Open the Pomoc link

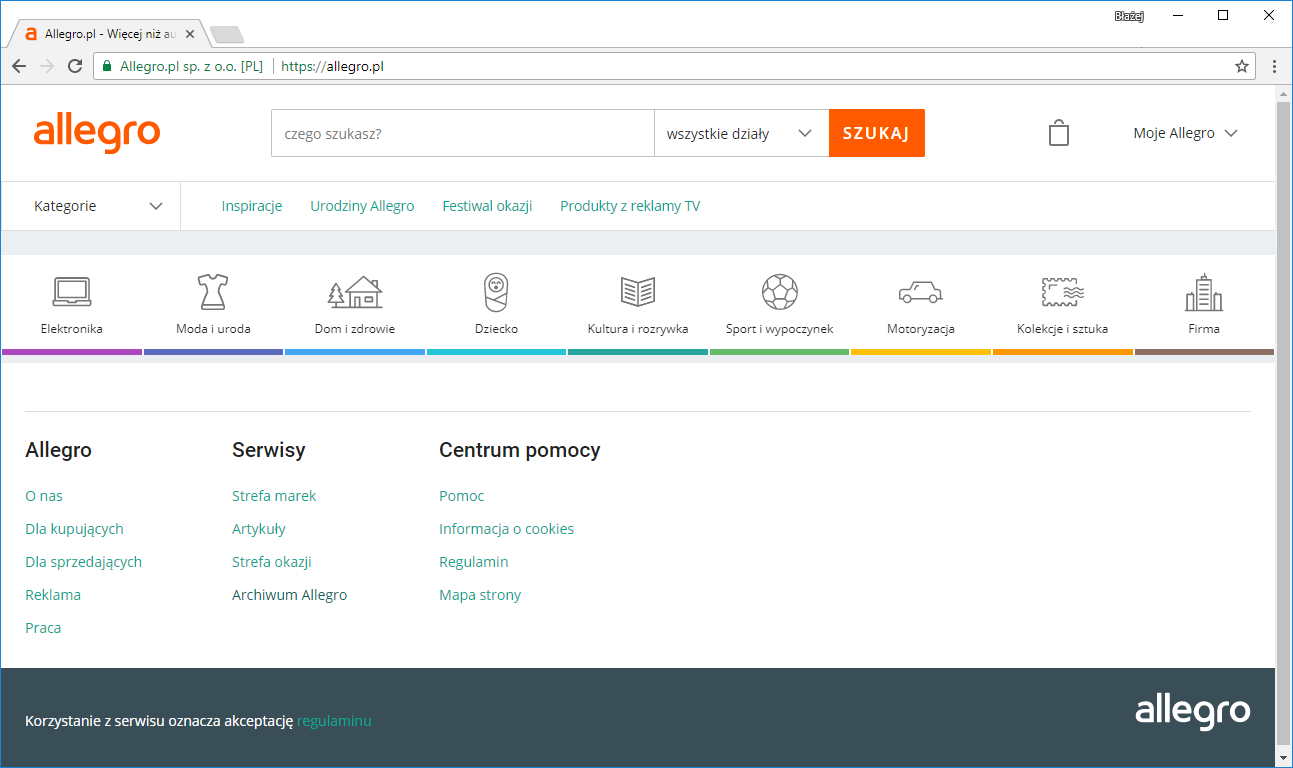pyautogui.click(x=461, y=496)
